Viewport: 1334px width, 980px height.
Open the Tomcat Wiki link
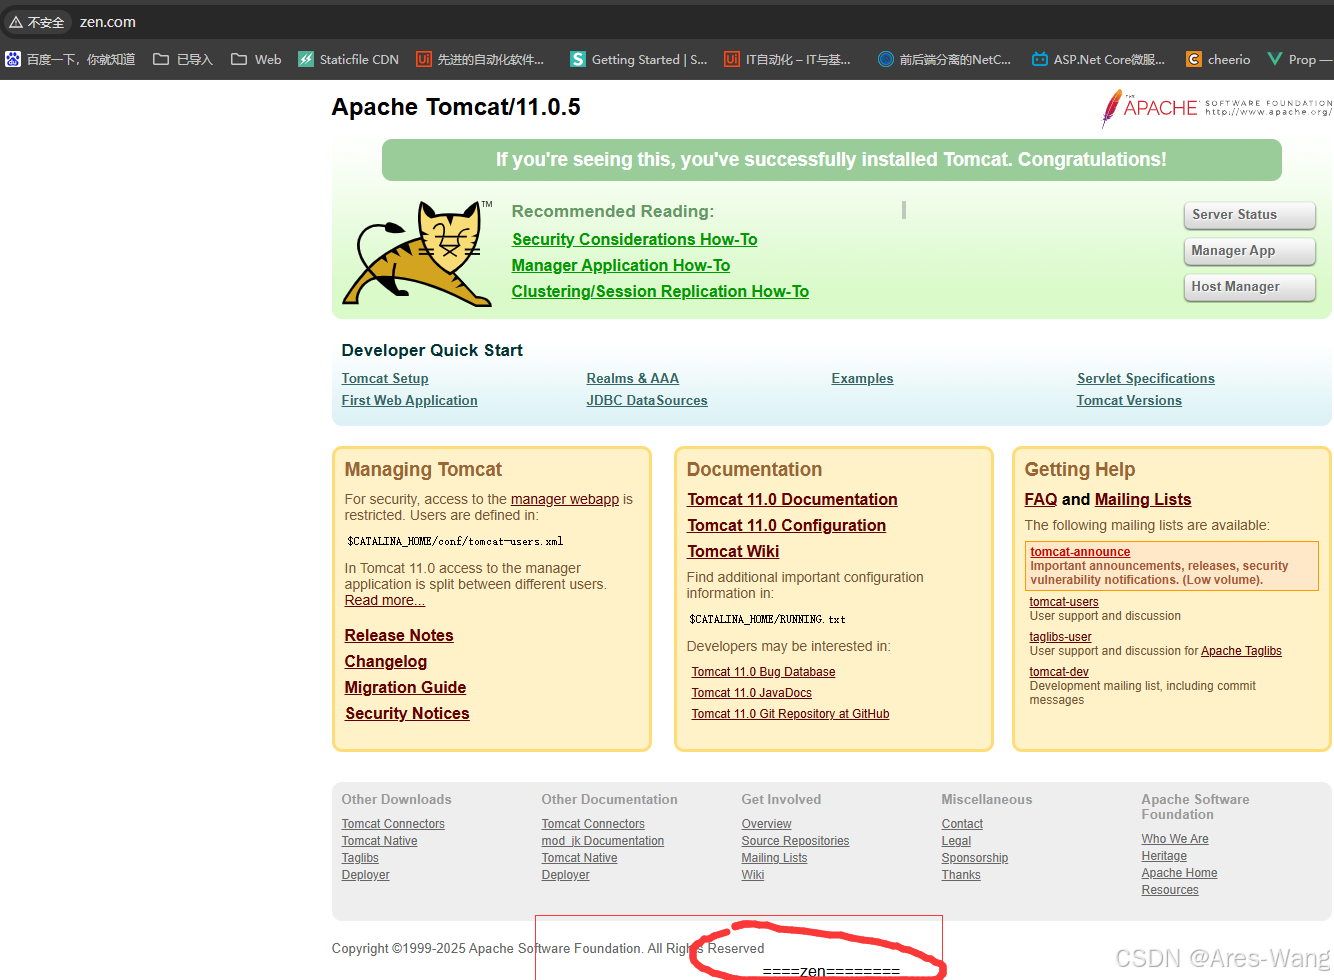tap(733, 551)
